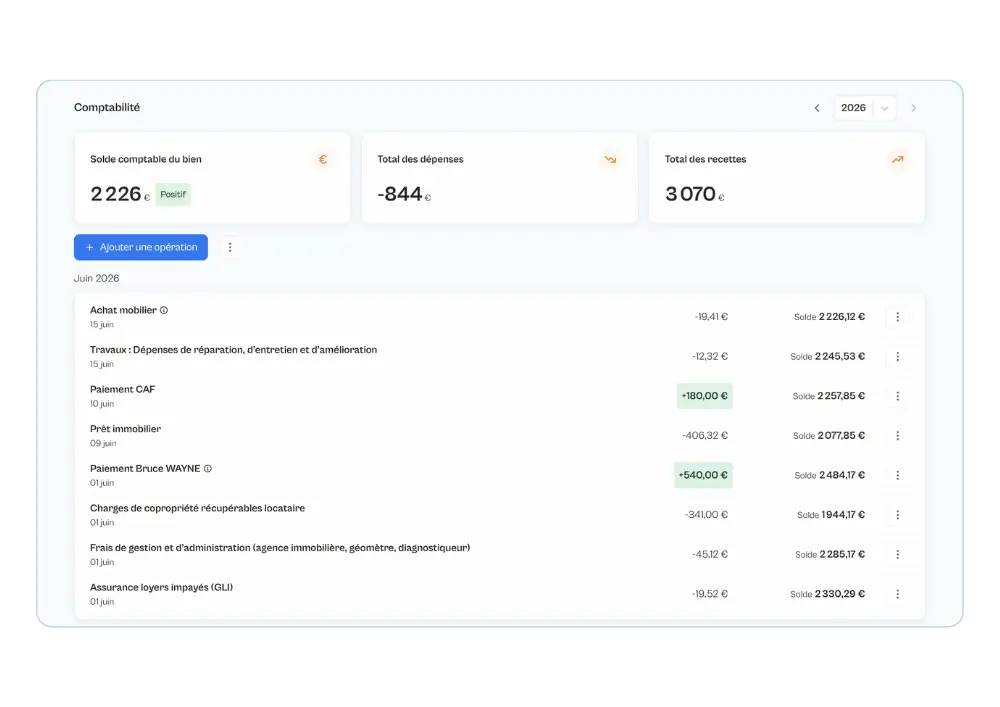The width and height of the screenshot is (1000, 707).
Task: Click the -12,32 € amount
Action: pyautogui.click(x=710, y=356)
